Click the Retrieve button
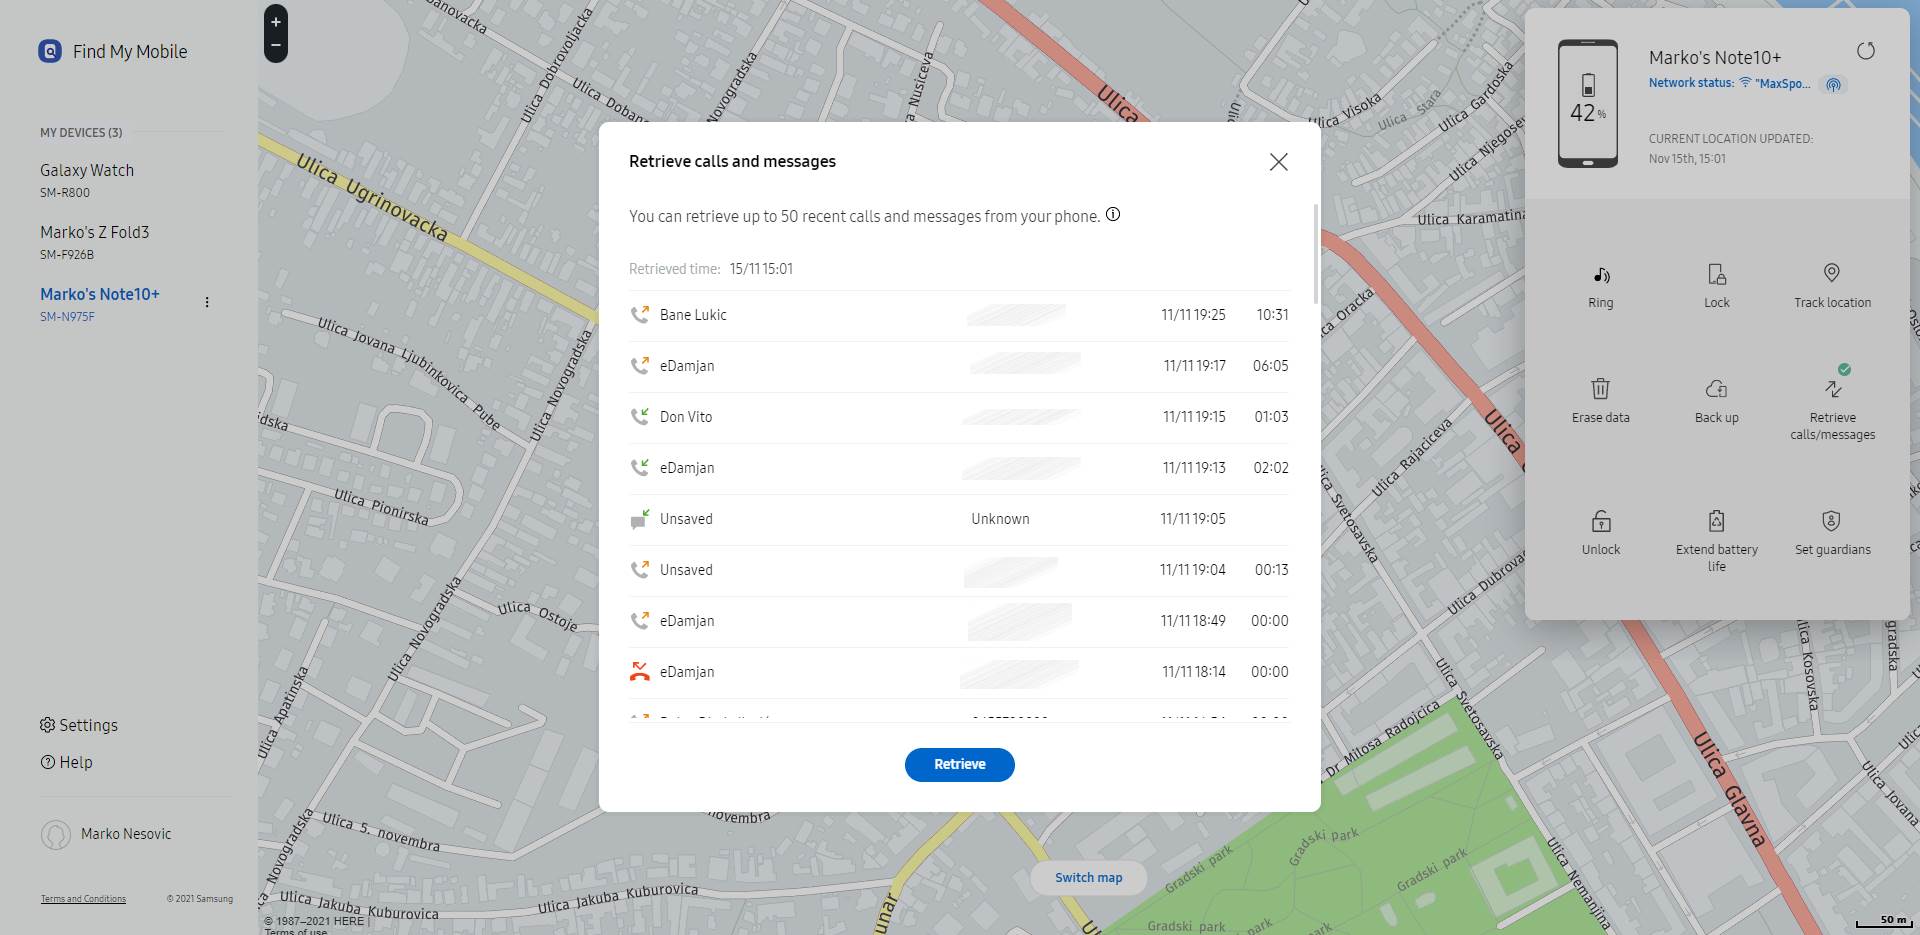Viewport: 1920px width, 935px height. tap(959, 763)
